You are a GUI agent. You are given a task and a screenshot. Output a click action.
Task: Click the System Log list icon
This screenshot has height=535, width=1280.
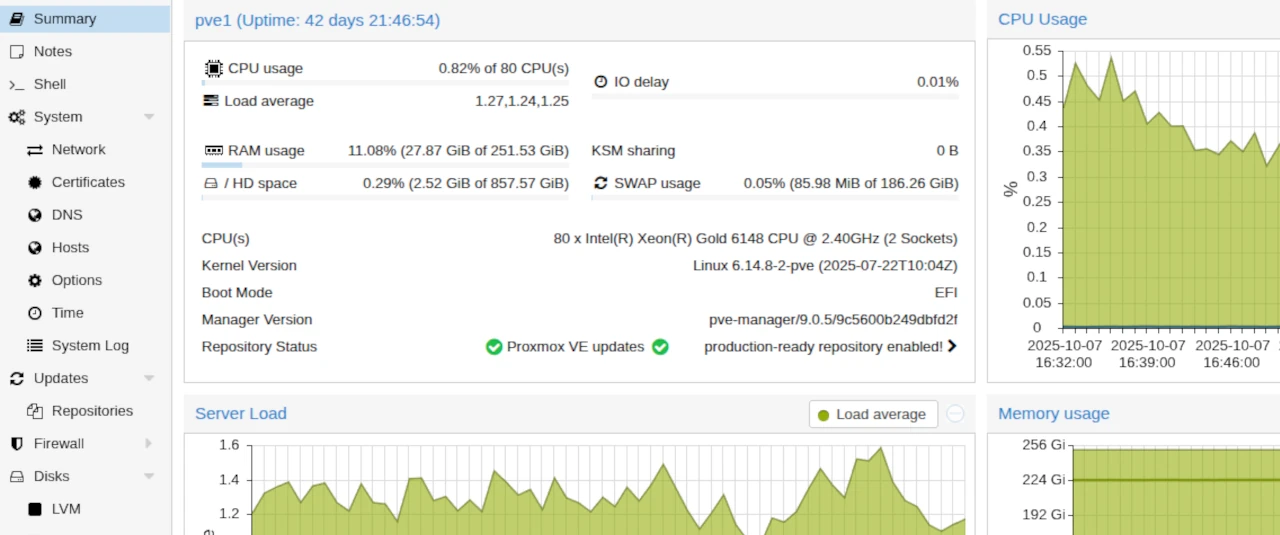[x=35, y=346]
